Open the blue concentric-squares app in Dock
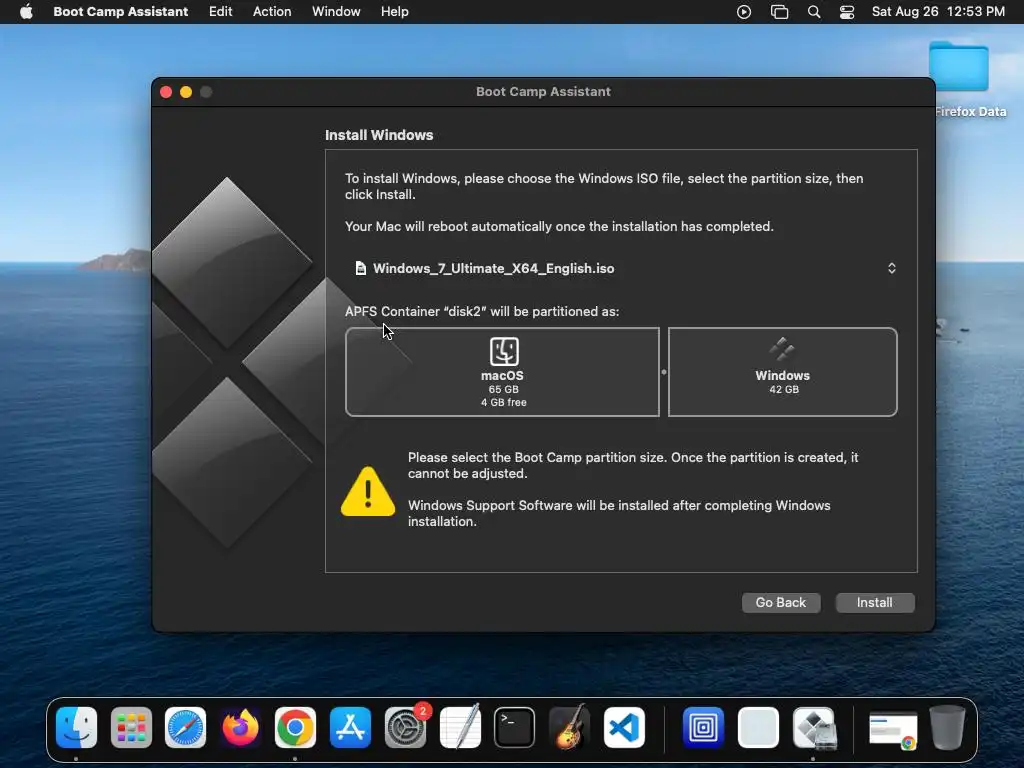Screen dimensions: 1024x768 [x=703, y=728]
